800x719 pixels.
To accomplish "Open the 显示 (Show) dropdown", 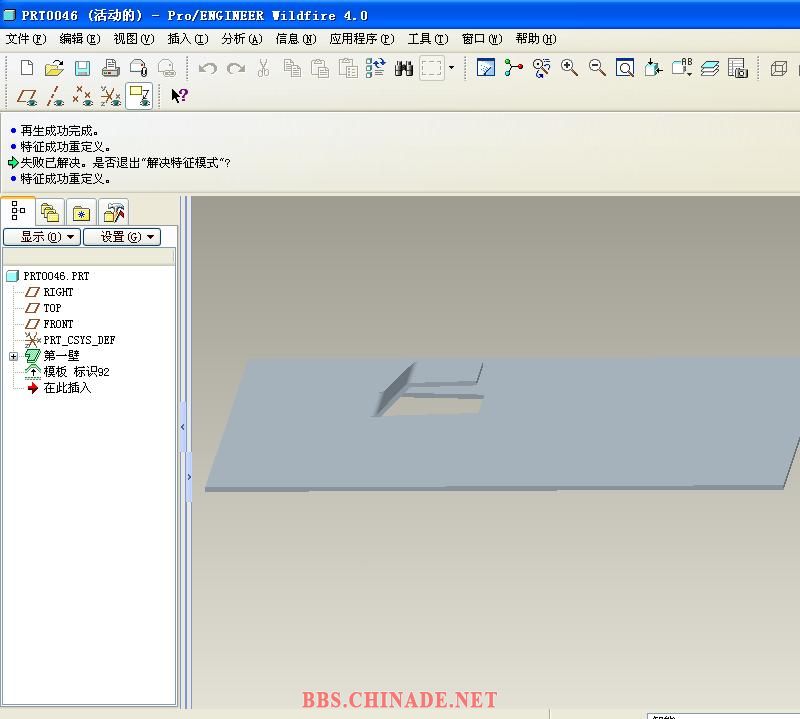I will coord(42,237).
